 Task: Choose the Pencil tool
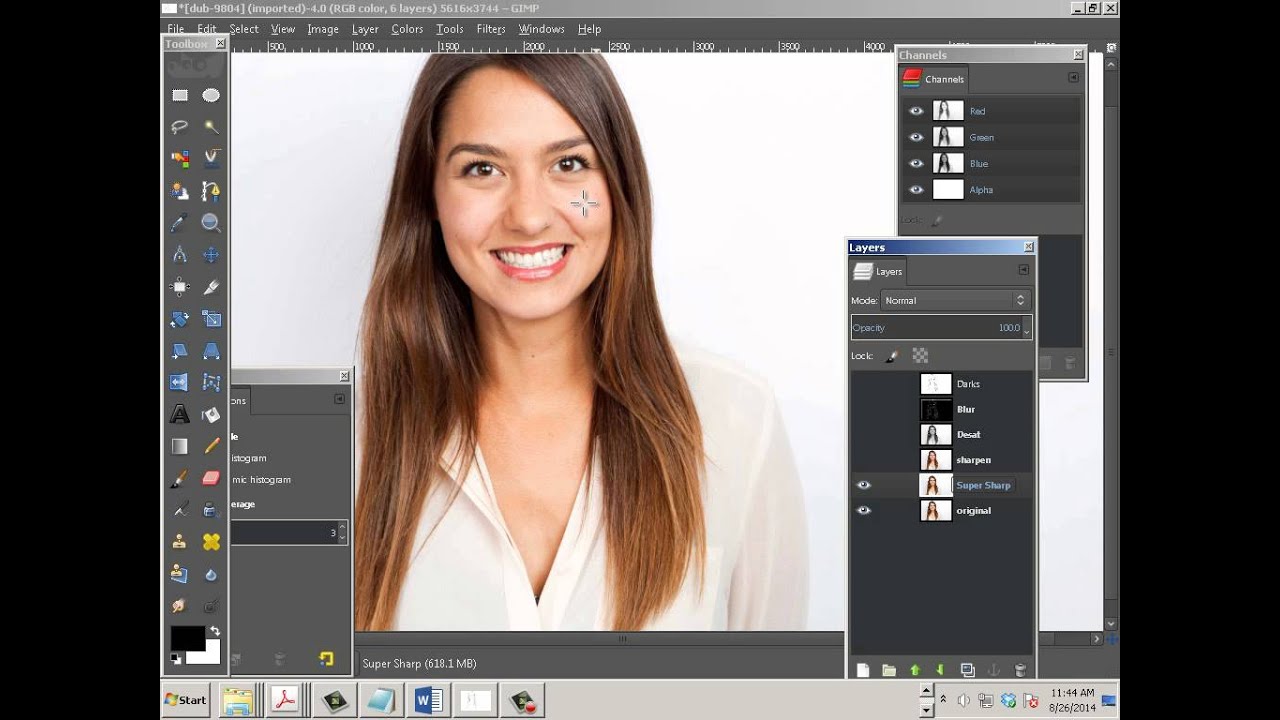pos(211,446)
